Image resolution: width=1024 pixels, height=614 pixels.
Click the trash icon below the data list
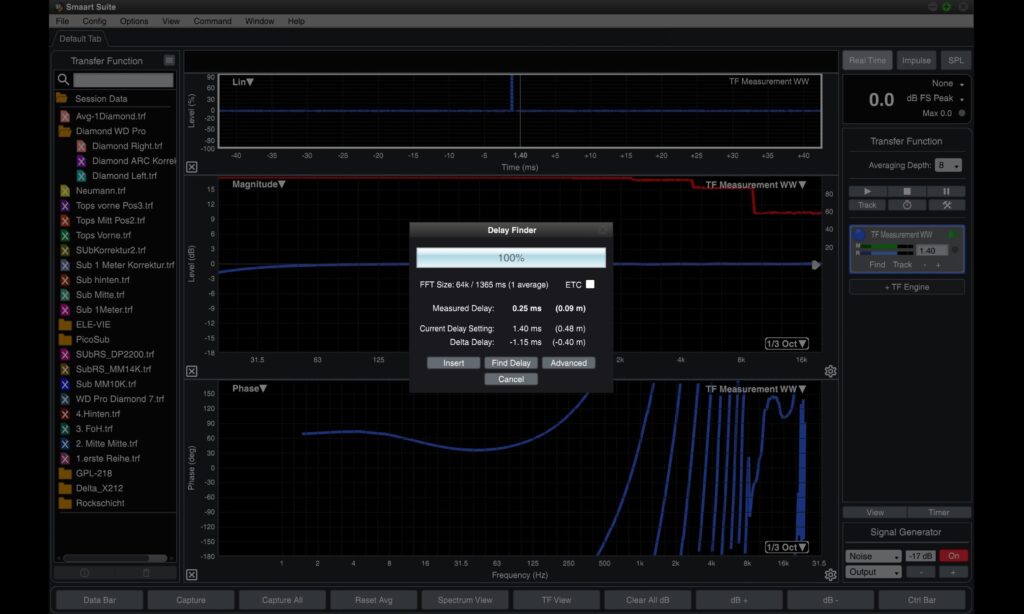click(146, 573)
